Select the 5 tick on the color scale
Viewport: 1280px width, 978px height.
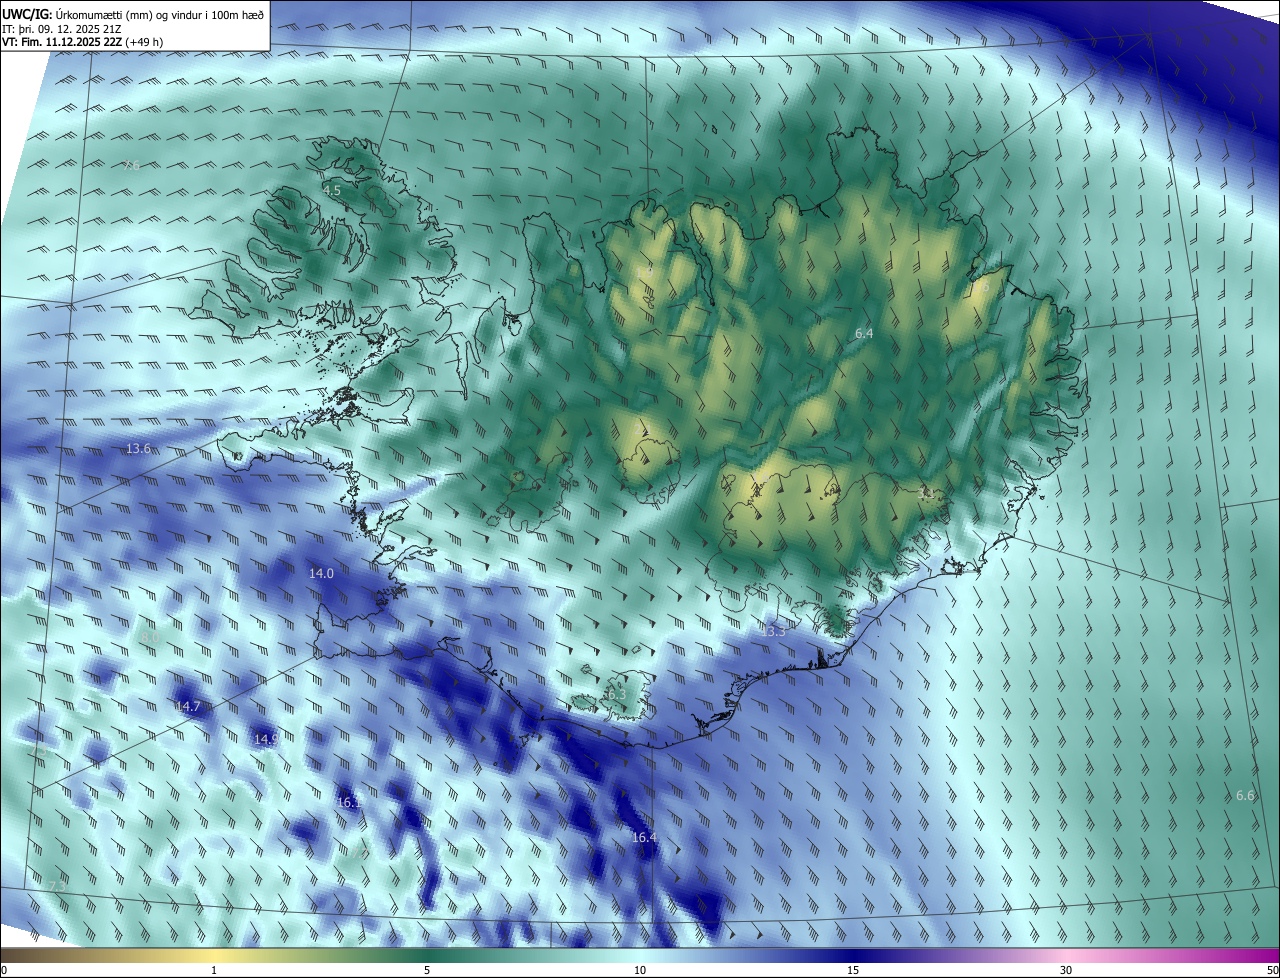(427, 971)
